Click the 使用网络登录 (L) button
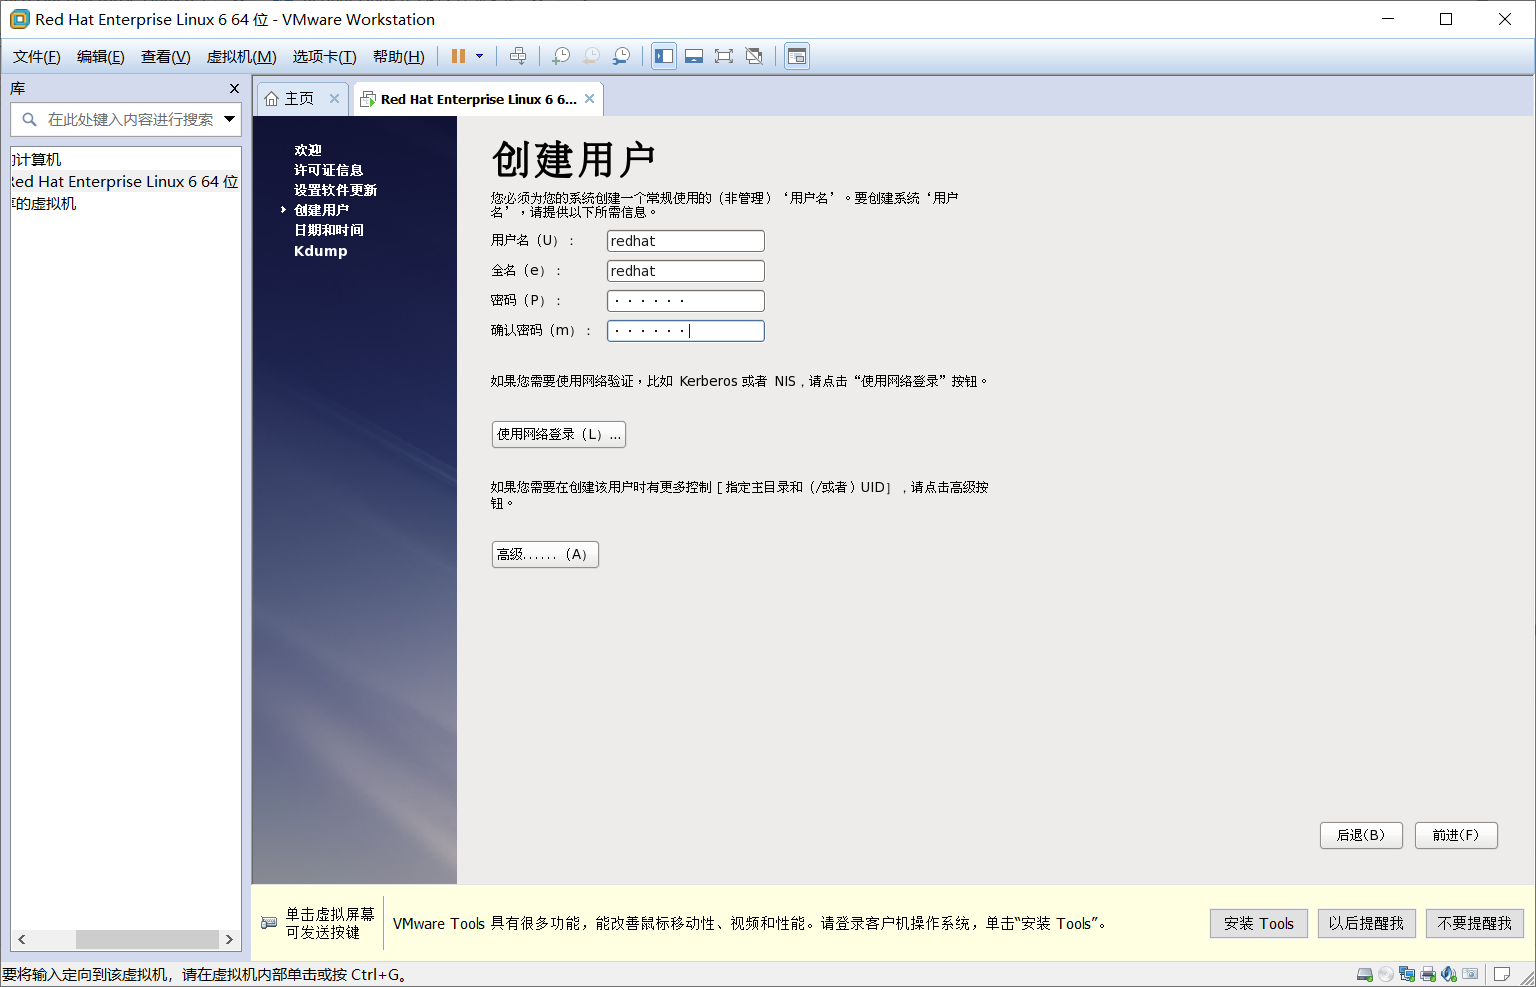This screenshot has height=987, width=1536. coord(559,434)
